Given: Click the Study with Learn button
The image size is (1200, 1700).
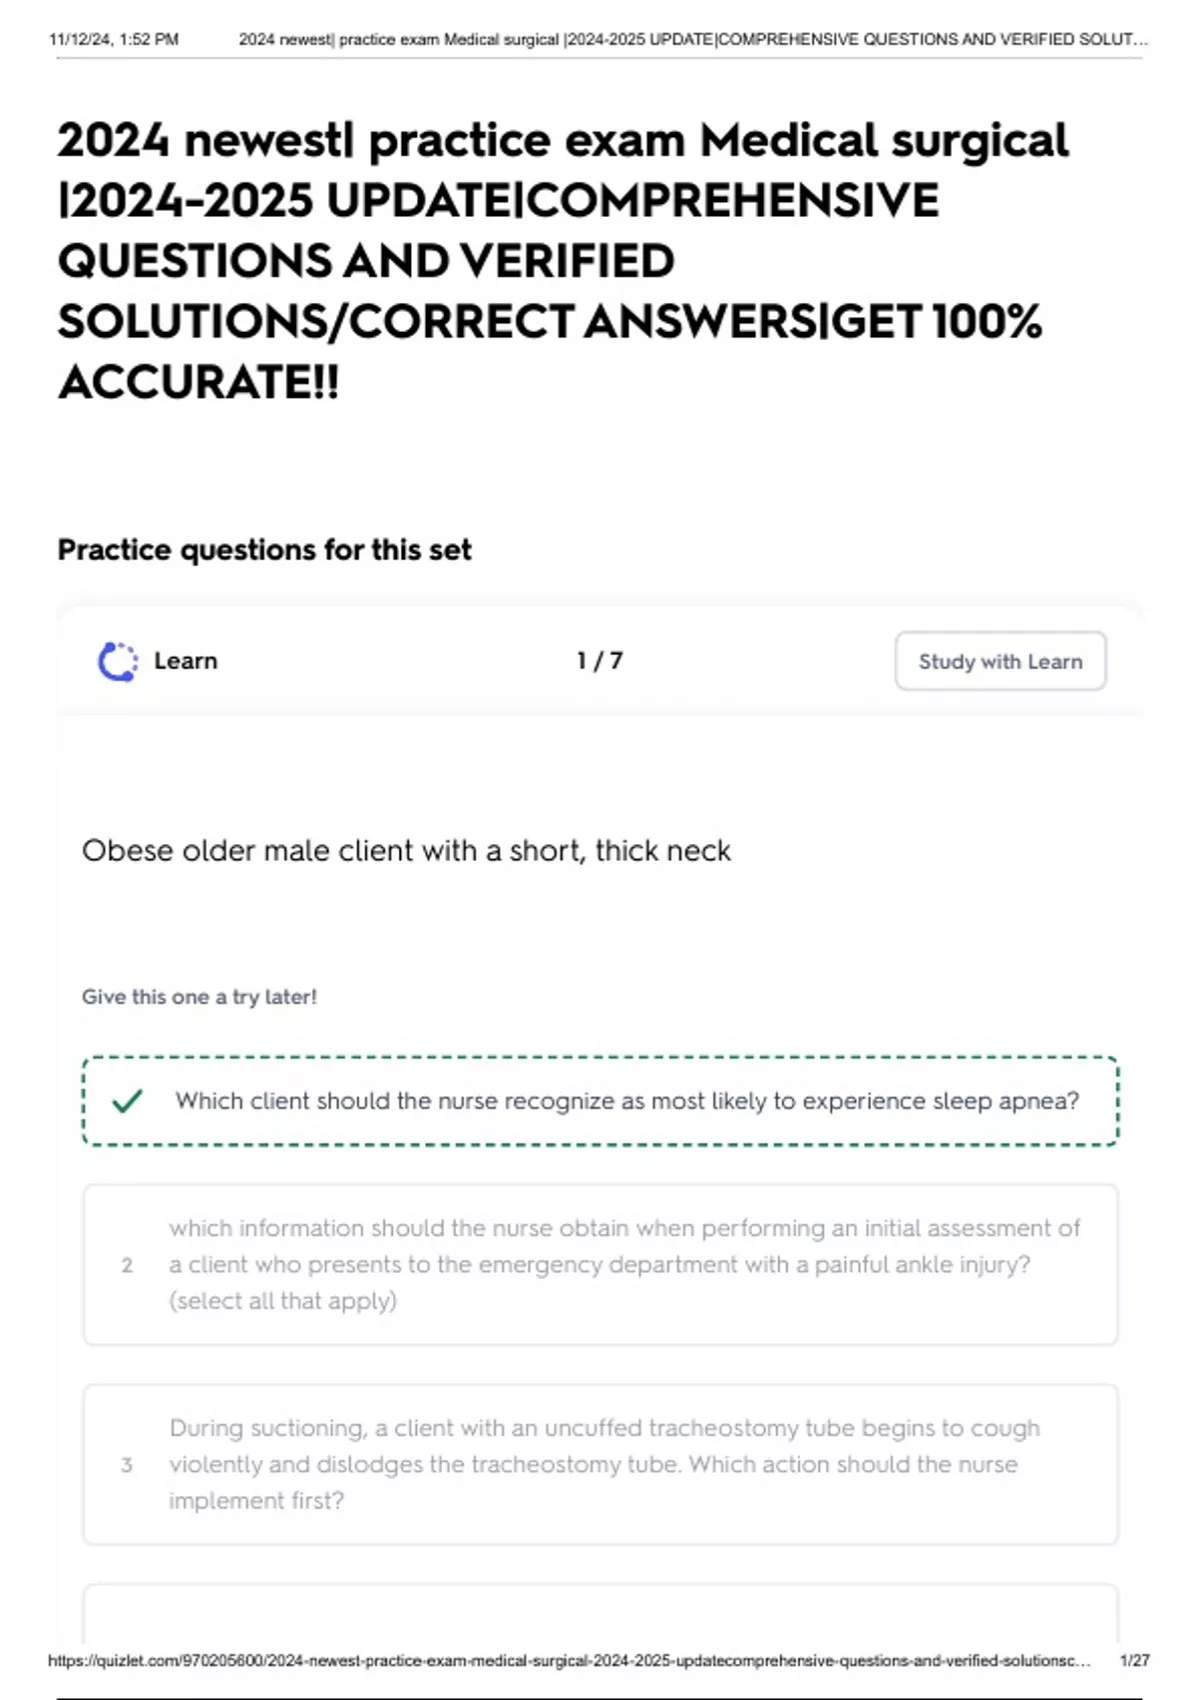Looking at the screenshot, I should click(999, 660).
